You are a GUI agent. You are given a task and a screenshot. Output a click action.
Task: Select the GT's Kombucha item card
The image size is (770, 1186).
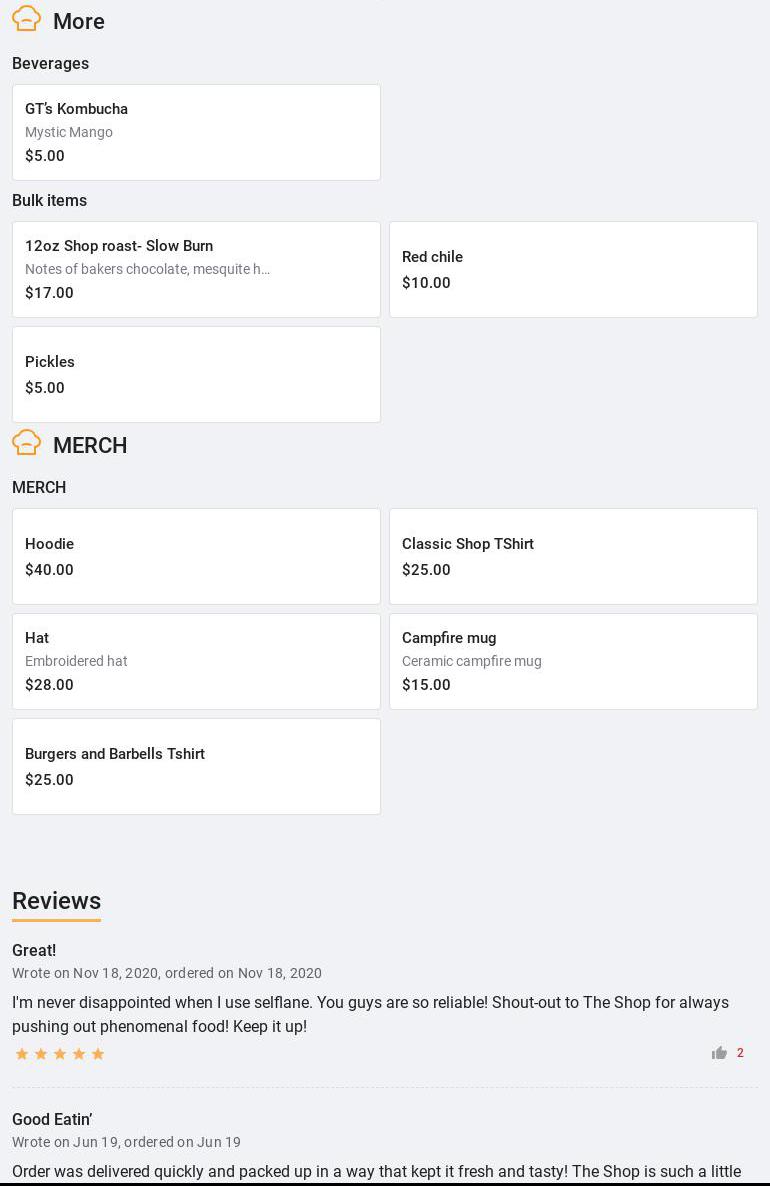196,132
